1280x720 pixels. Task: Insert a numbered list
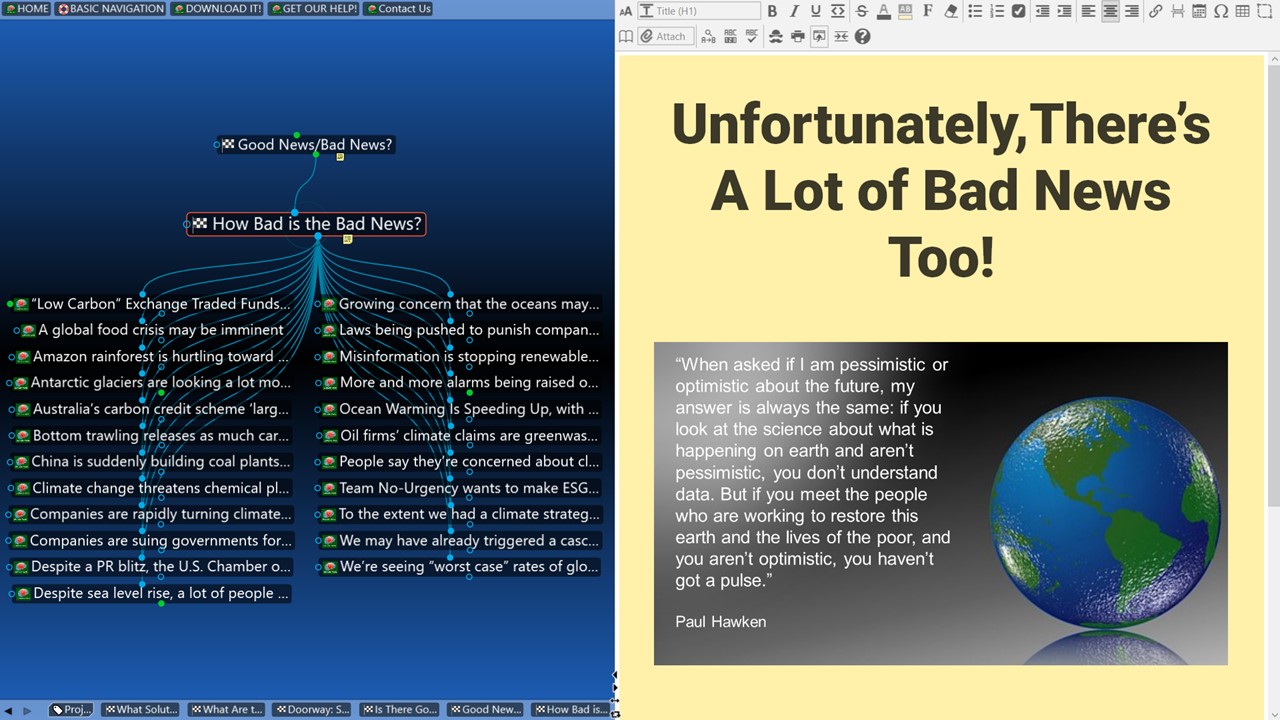pos(997,11)
